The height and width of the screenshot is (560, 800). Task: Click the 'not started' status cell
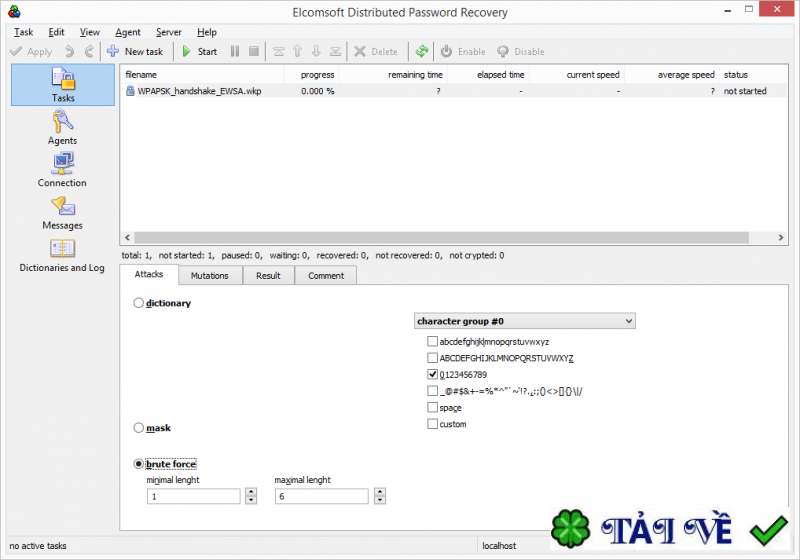tap(745, 91)
